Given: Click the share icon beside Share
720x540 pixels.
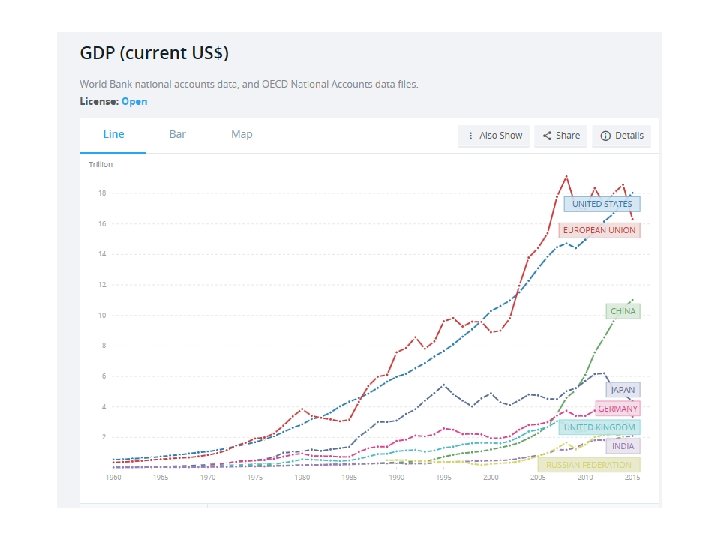Looking at the screenshot, I should 547,136.
